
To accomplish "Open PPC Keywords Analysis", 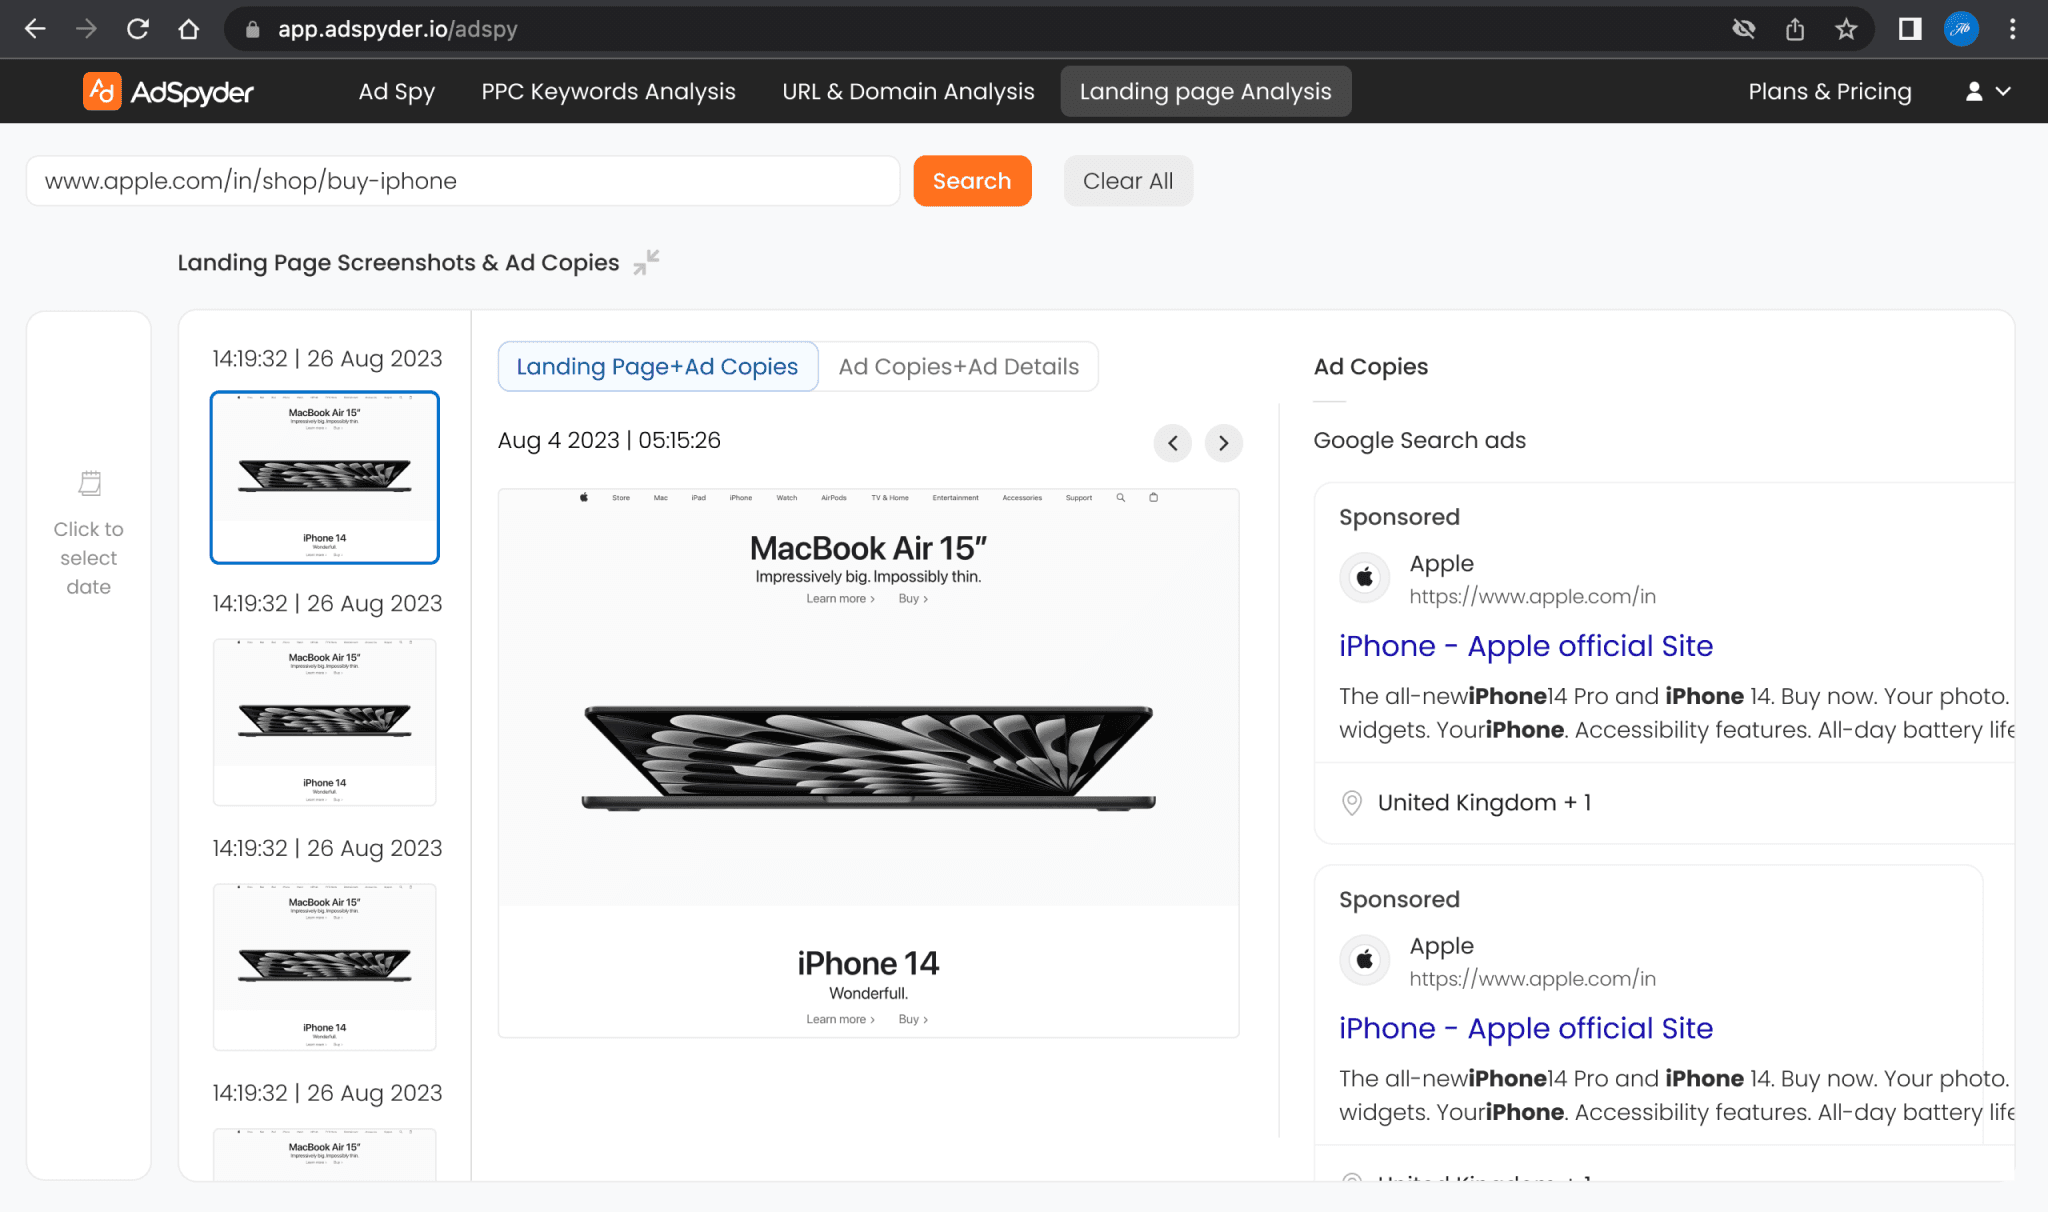I will click(608, 91).
